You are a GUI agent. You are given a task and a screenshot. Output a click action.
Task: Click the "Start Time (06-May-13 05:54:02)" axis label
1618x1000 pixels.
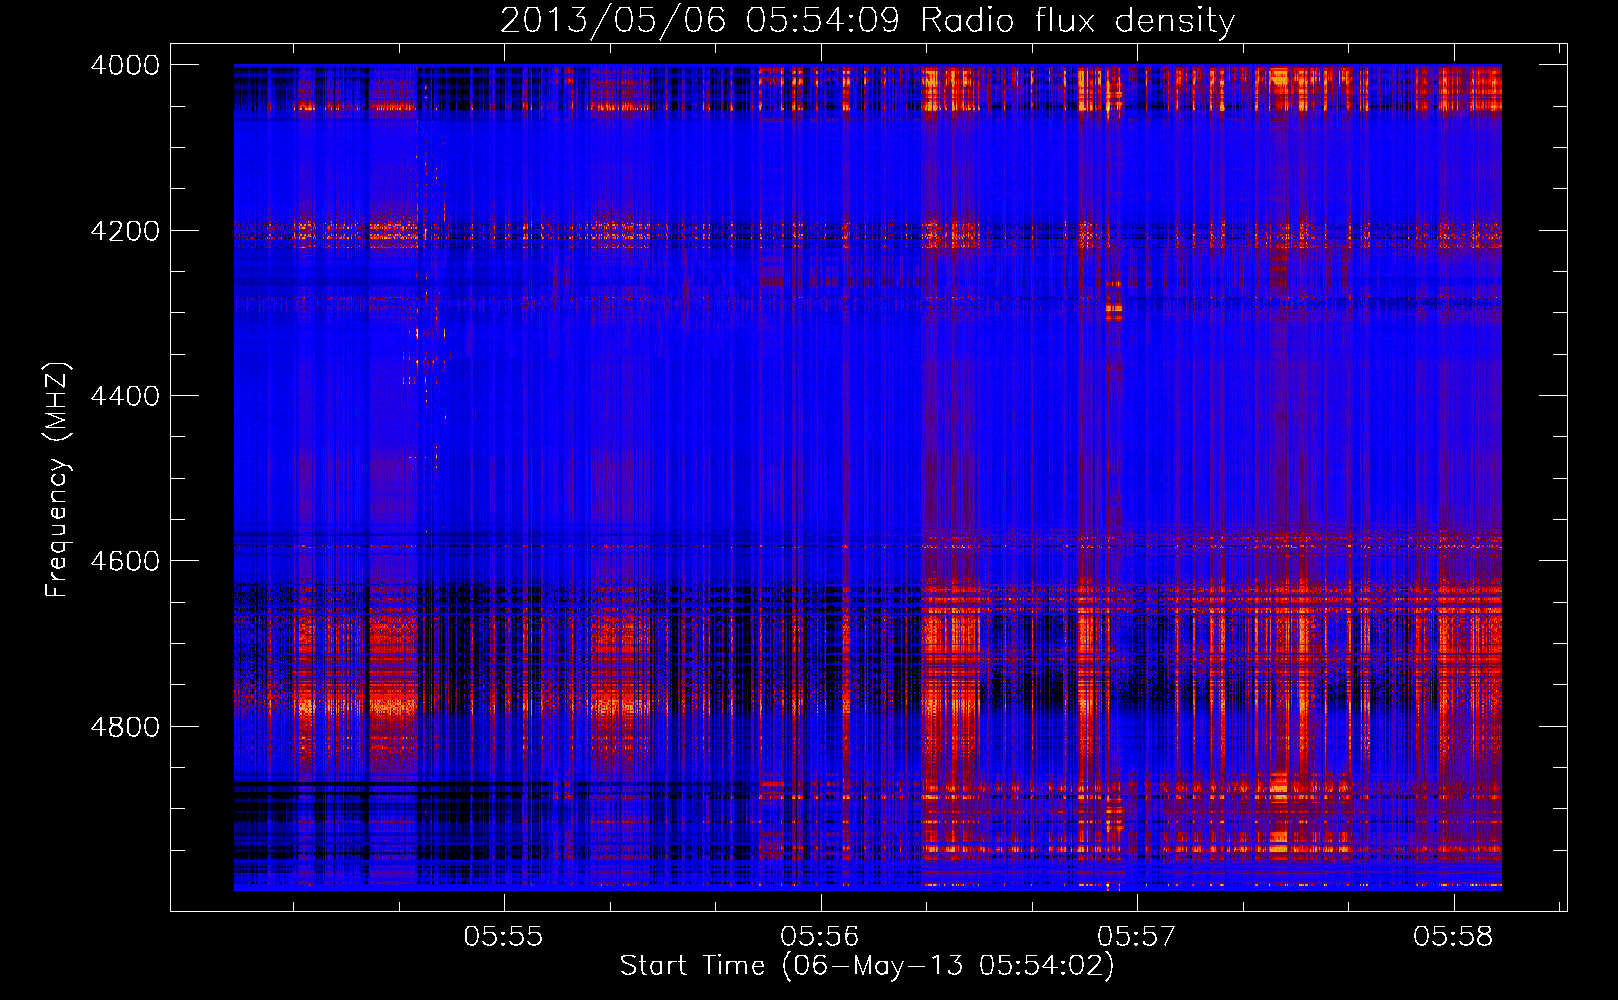(867, 966)
